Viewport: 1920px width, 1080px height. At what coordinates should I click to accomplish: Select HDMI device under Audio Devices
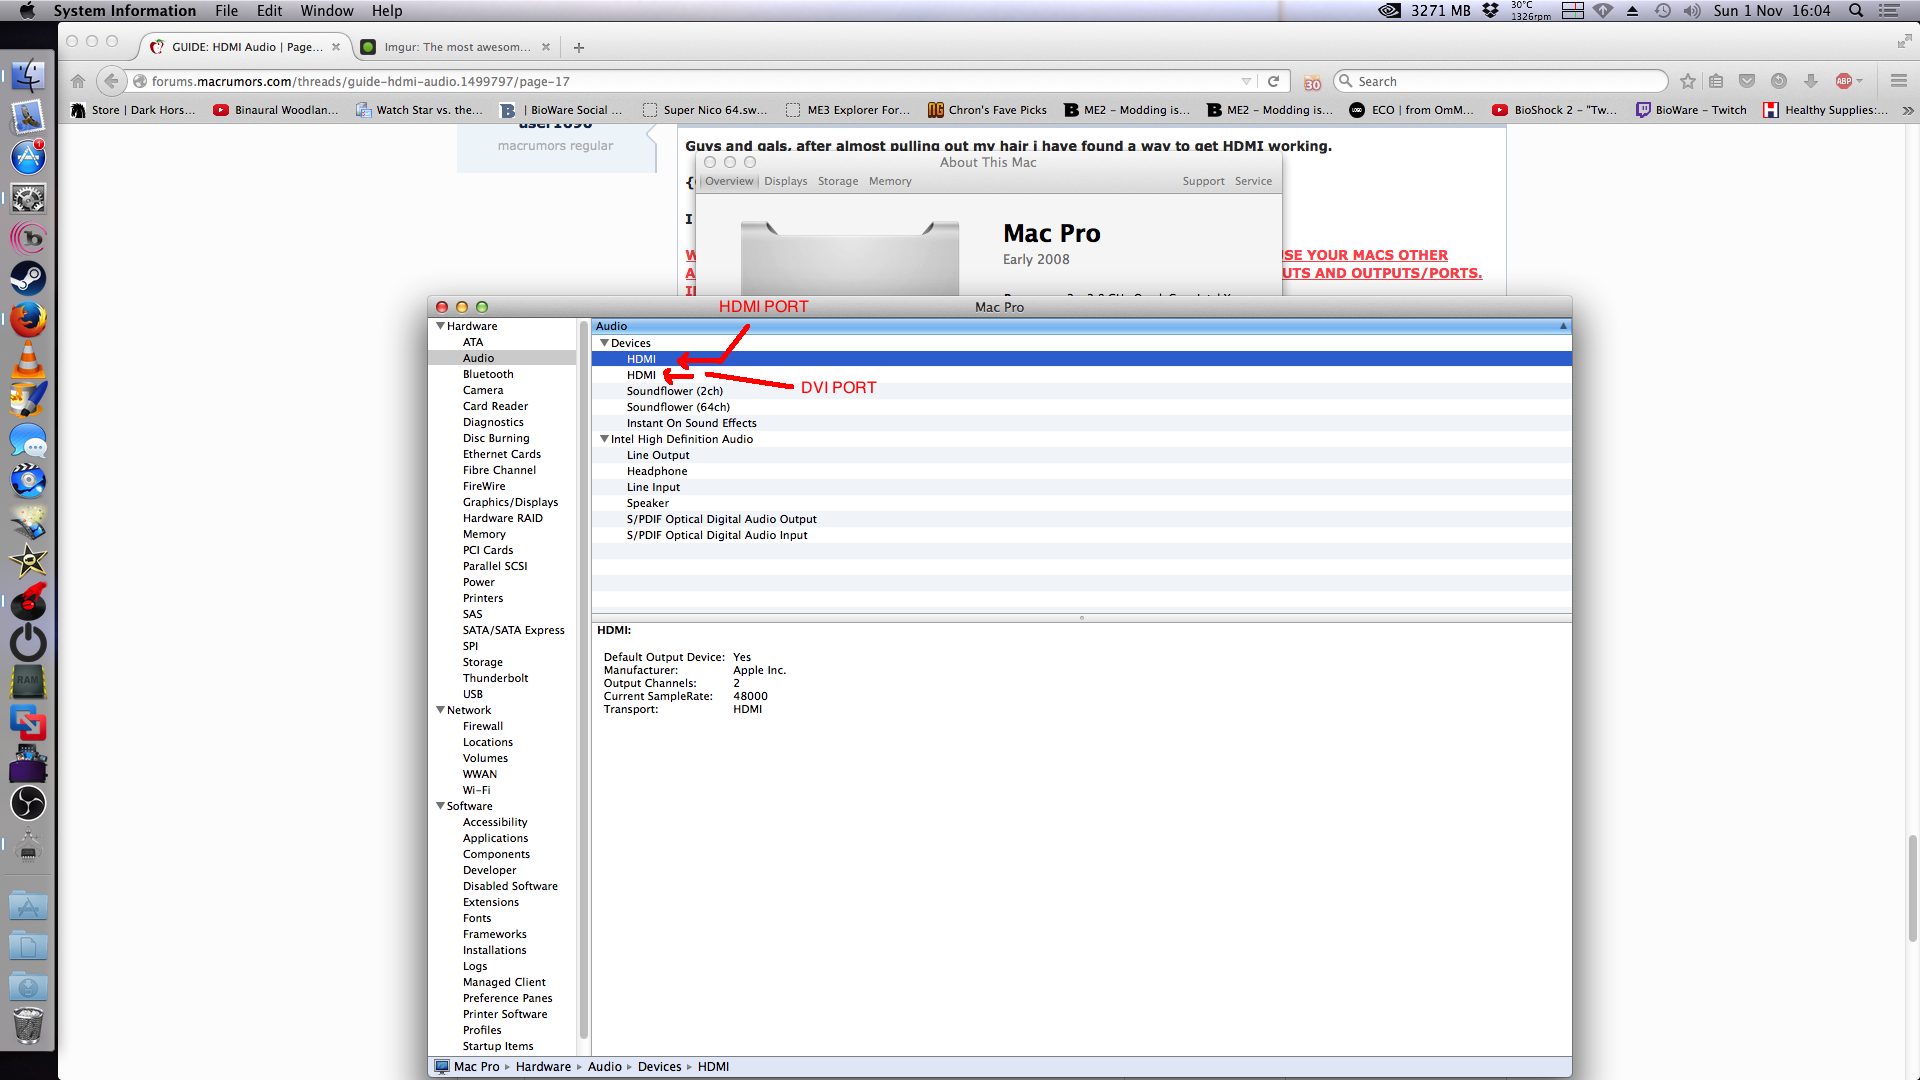click(x=641, y=357)
